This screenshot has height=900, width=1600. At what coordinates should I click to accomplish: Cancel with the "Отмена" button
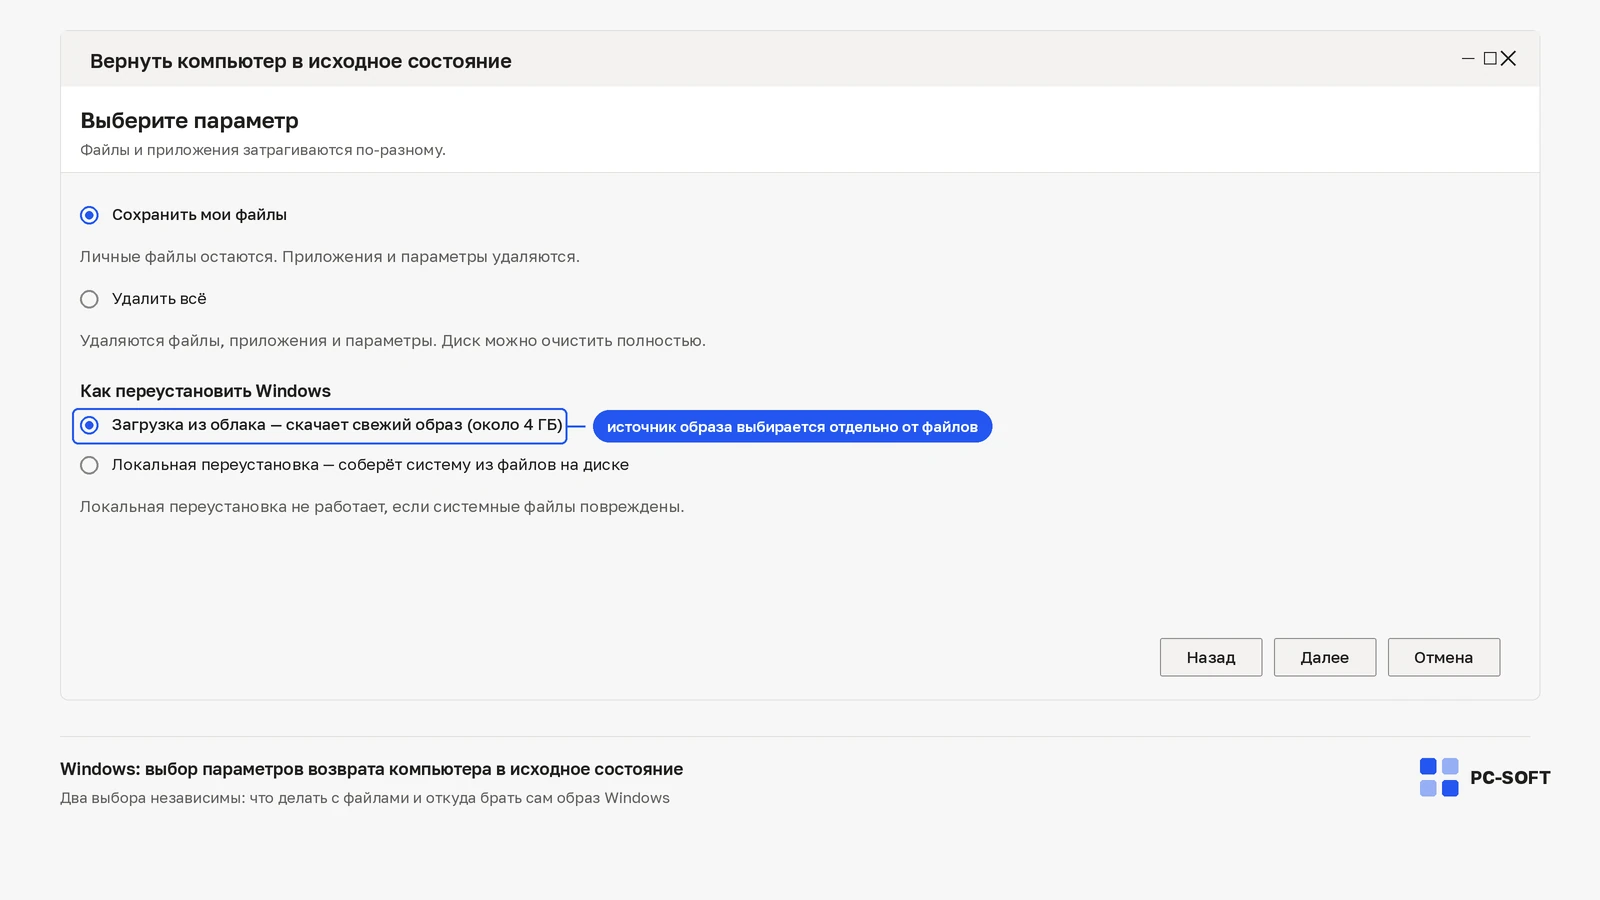[1444, 657]
